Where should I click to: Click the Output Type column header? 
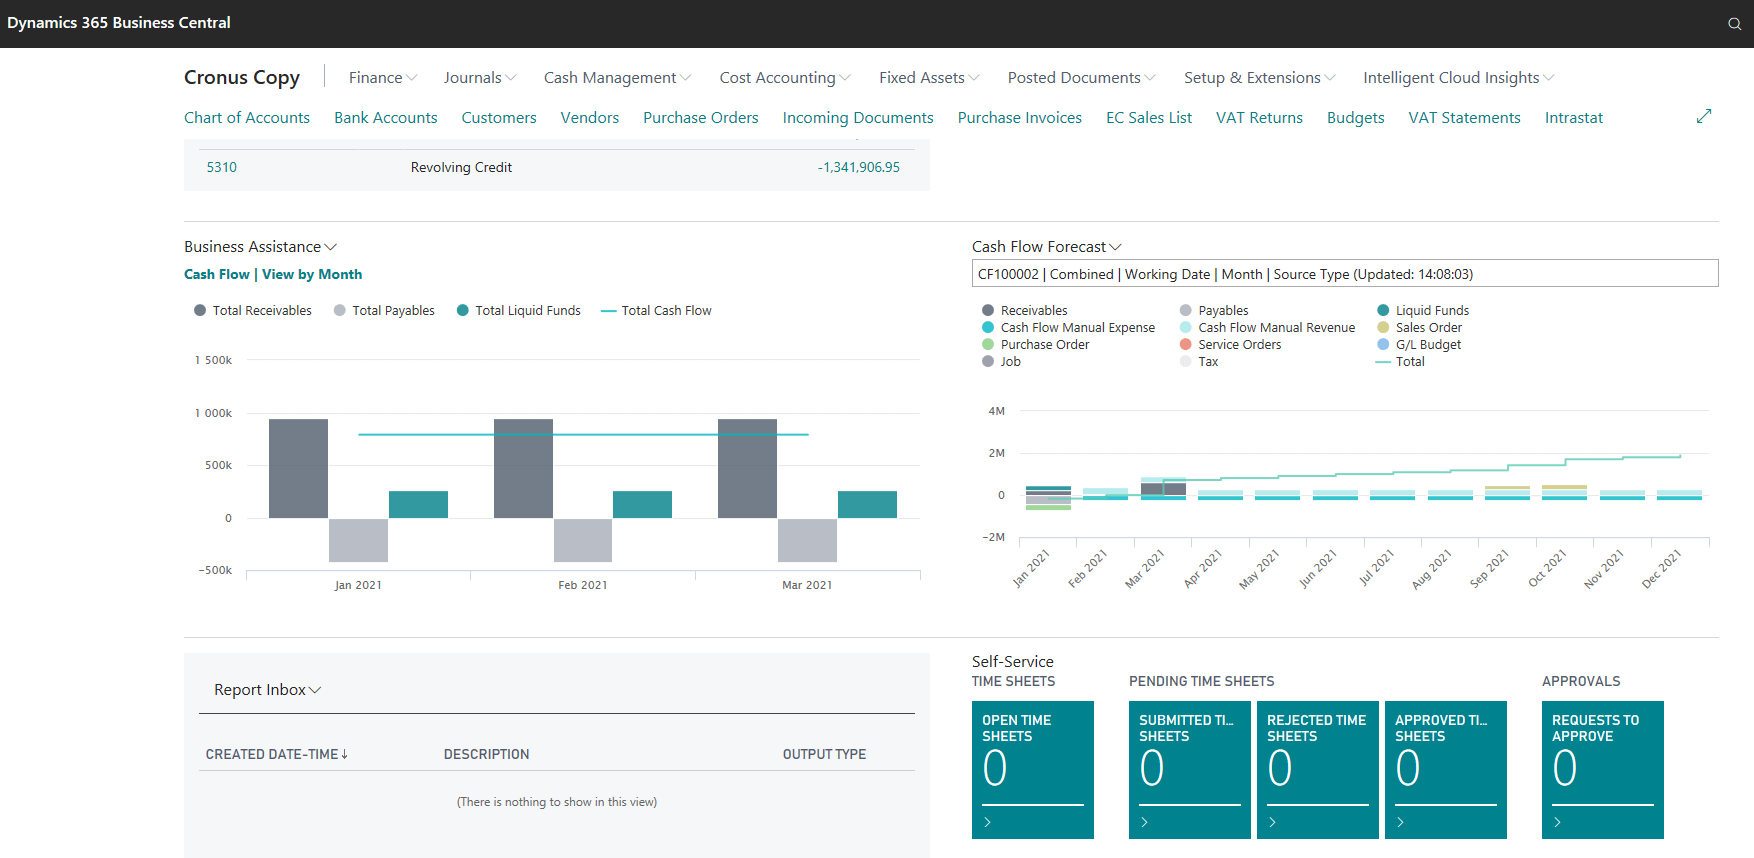pos(824,754)
